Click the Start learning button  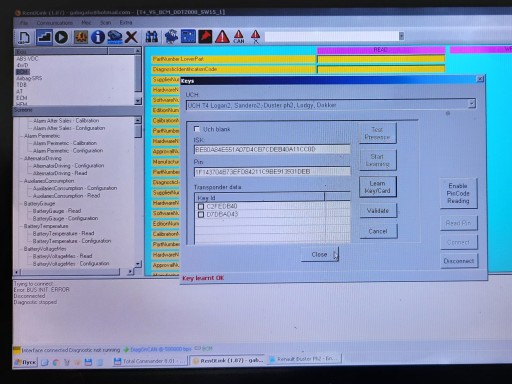pos(377,160)
